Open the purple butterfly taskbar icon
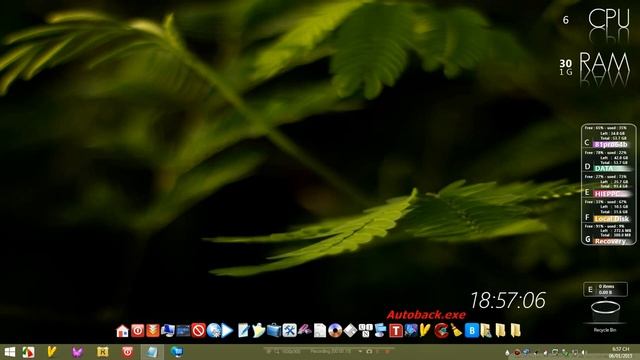The width and height of the screenshot is (640, 360). coord(77,352)
